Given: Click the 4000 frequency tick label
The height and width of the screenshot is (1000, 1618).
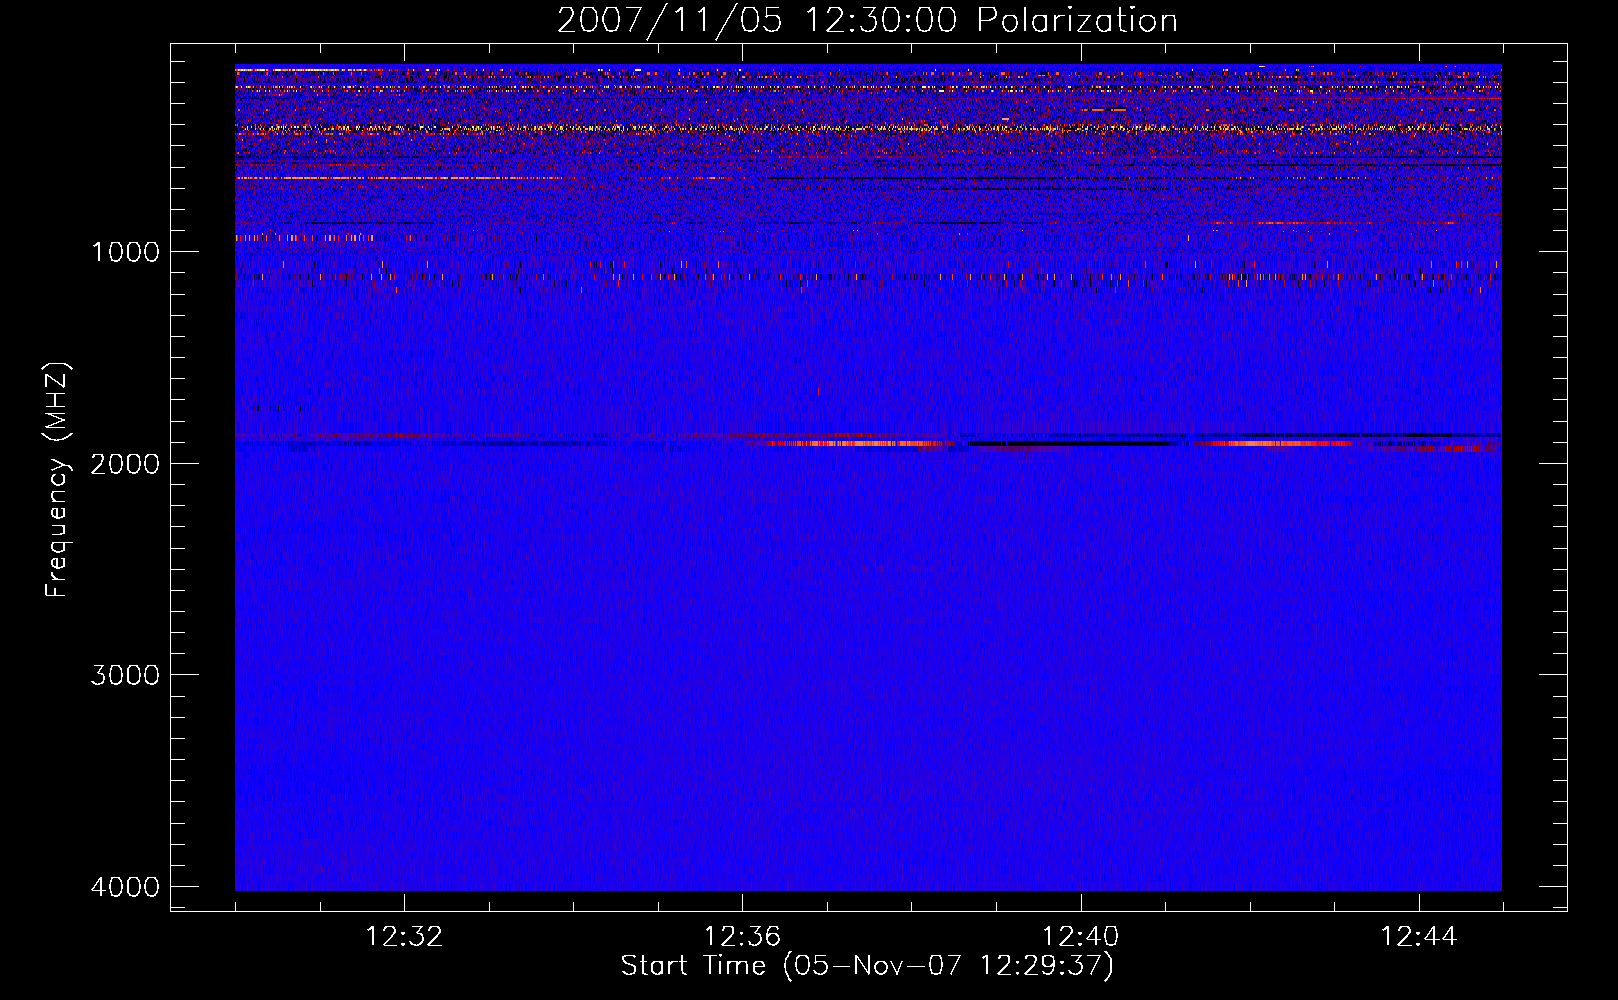Looking at the screenshot, I should [x=125, y=887].
